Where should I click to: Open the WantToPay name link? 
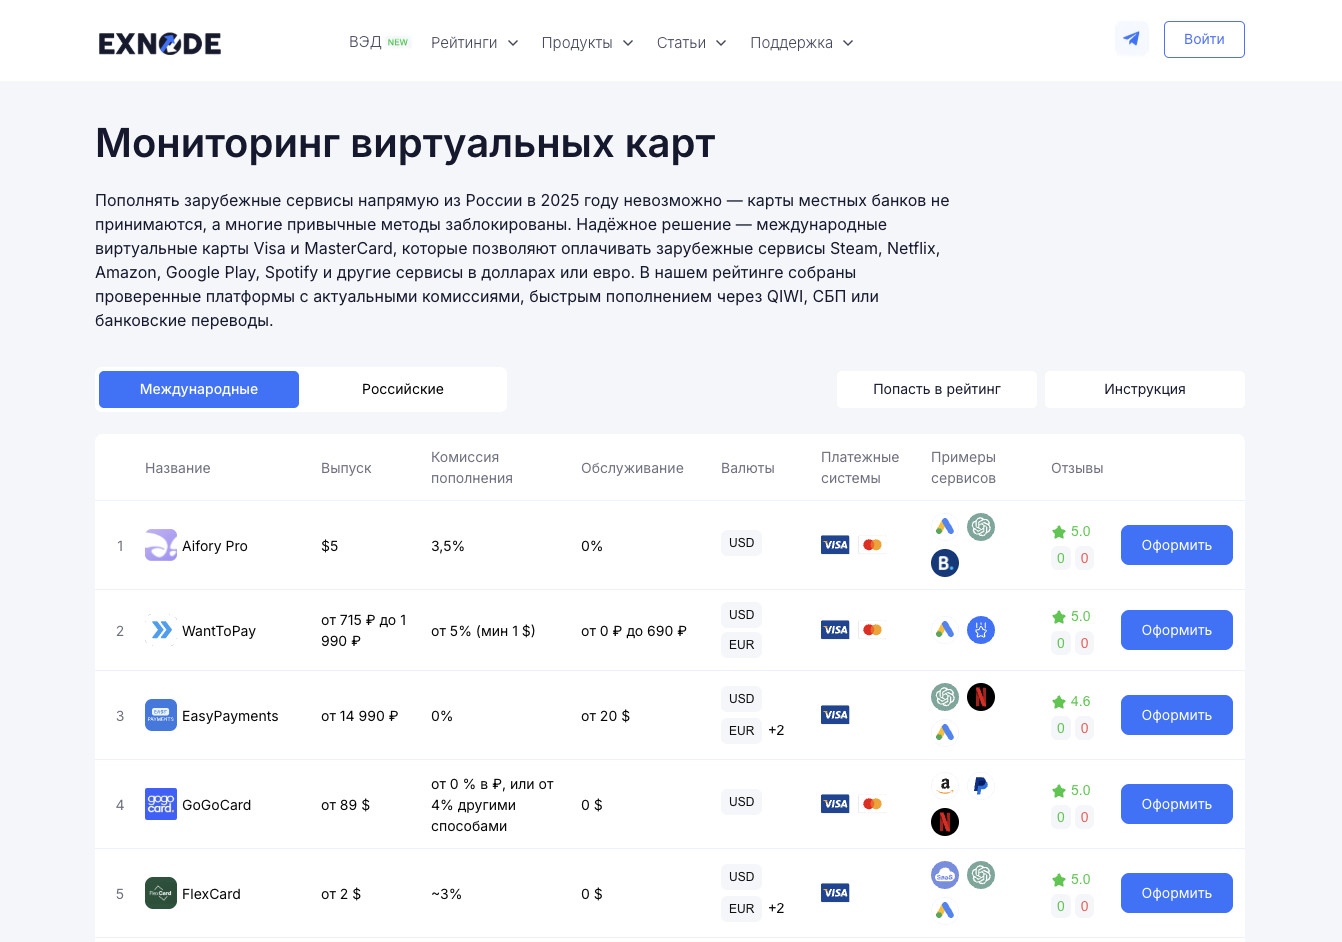point(219,631)
